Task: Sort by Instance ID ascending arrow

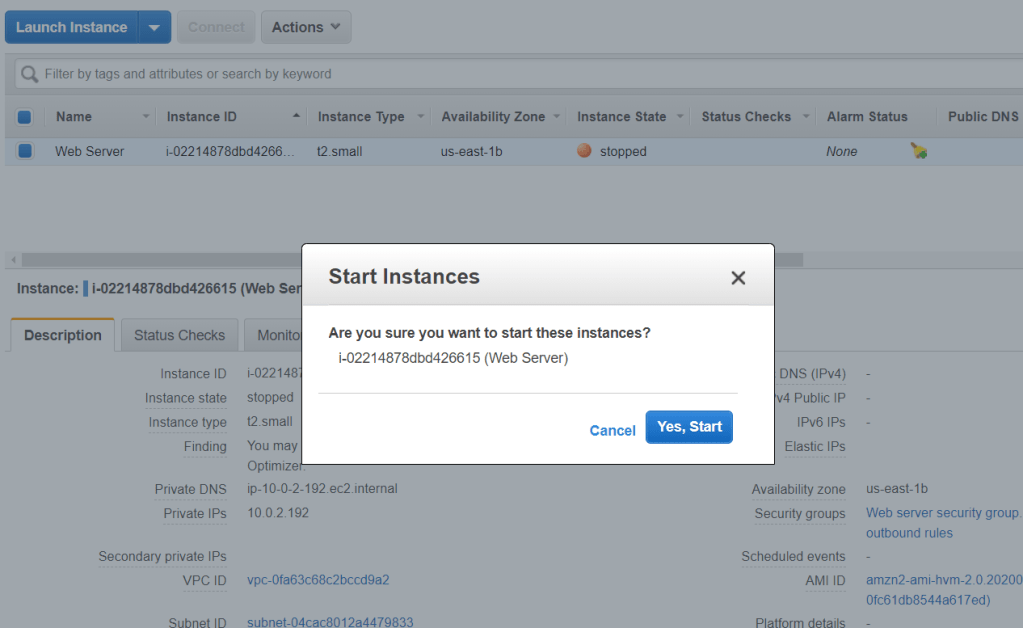Action: point(296,117)
